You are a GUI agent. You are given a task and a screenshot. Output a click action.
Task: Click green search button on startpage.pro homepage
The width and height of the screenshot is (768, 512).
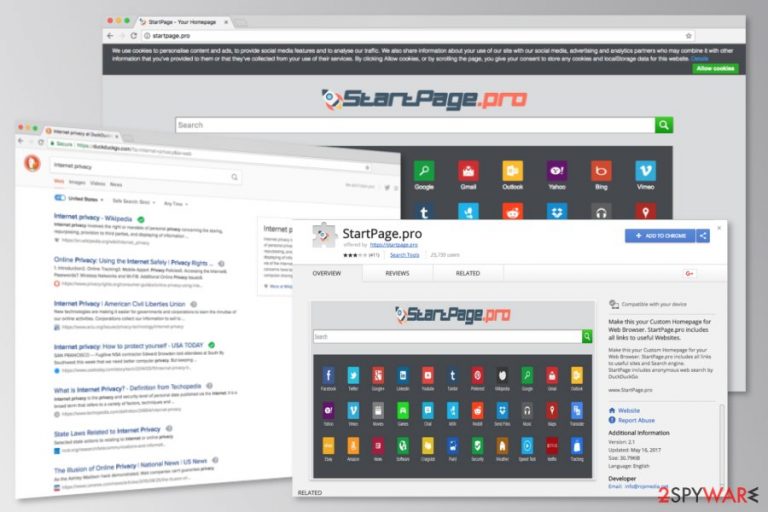(664, 125)
